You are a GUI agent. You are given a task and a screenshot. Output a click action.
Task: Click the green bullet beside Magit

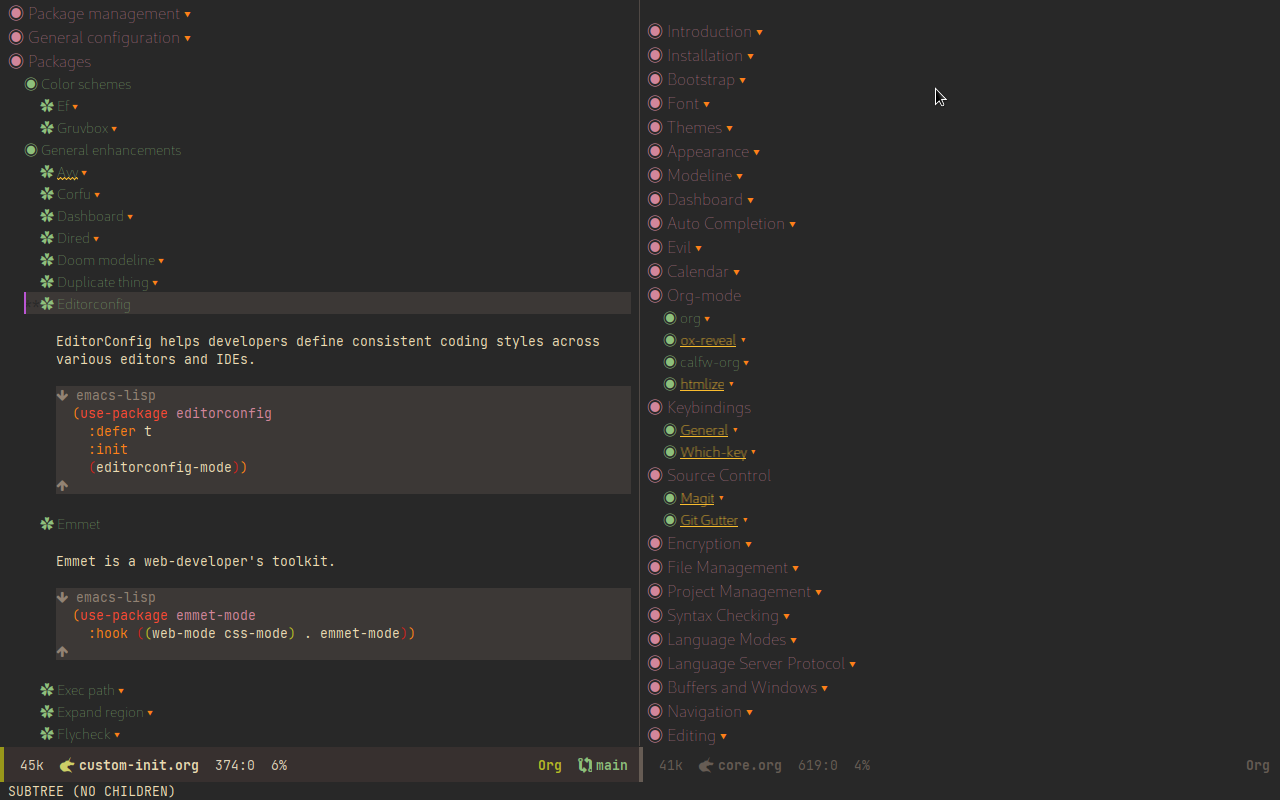(x=670, y=498)
